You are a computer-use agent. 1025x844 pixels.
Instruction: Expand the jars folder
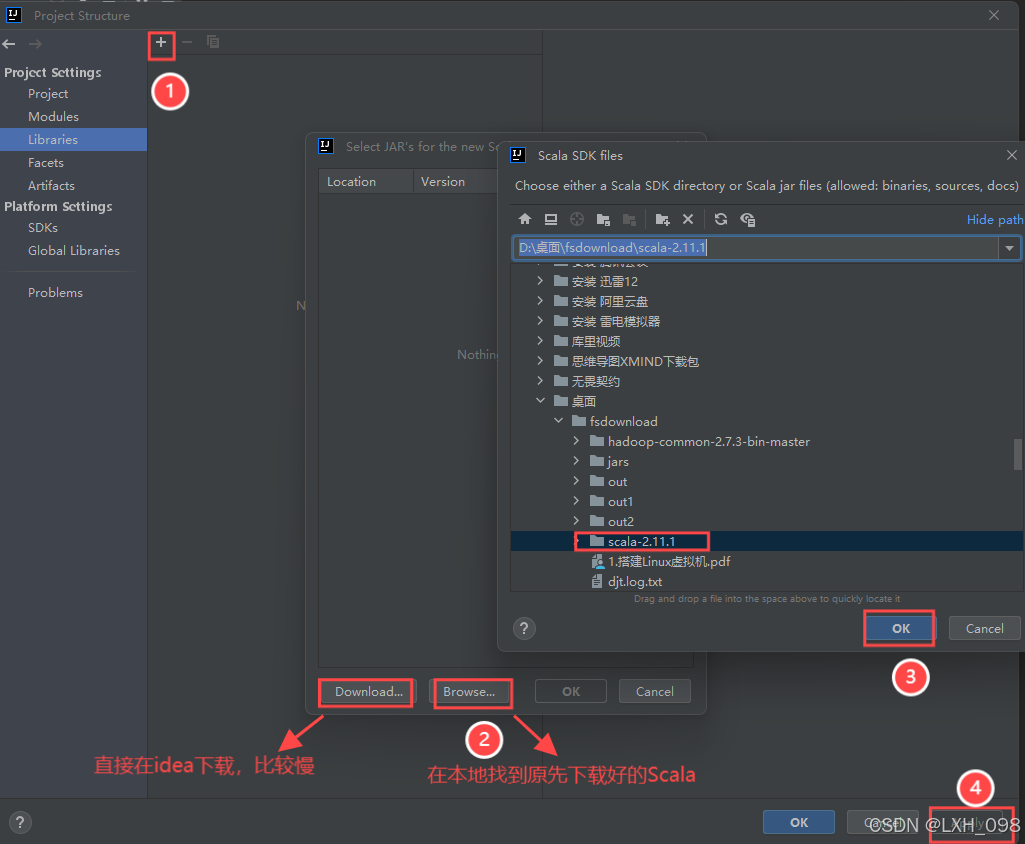tap(576, 461)
